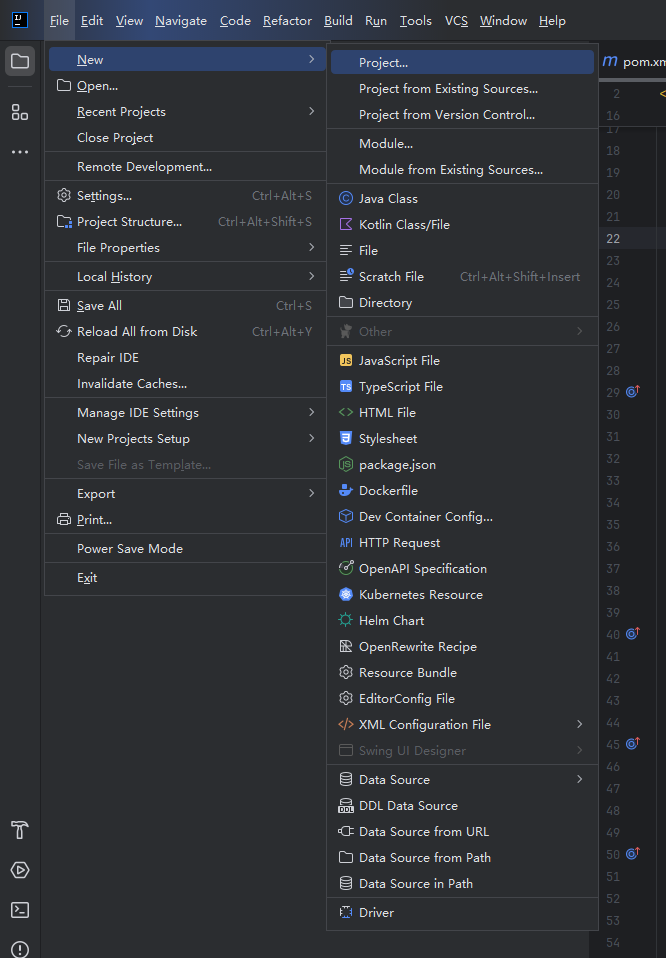The width and height of the screenshot is (666, 958).
Task: Select Resource Bundle
Action: coord(463,673)
